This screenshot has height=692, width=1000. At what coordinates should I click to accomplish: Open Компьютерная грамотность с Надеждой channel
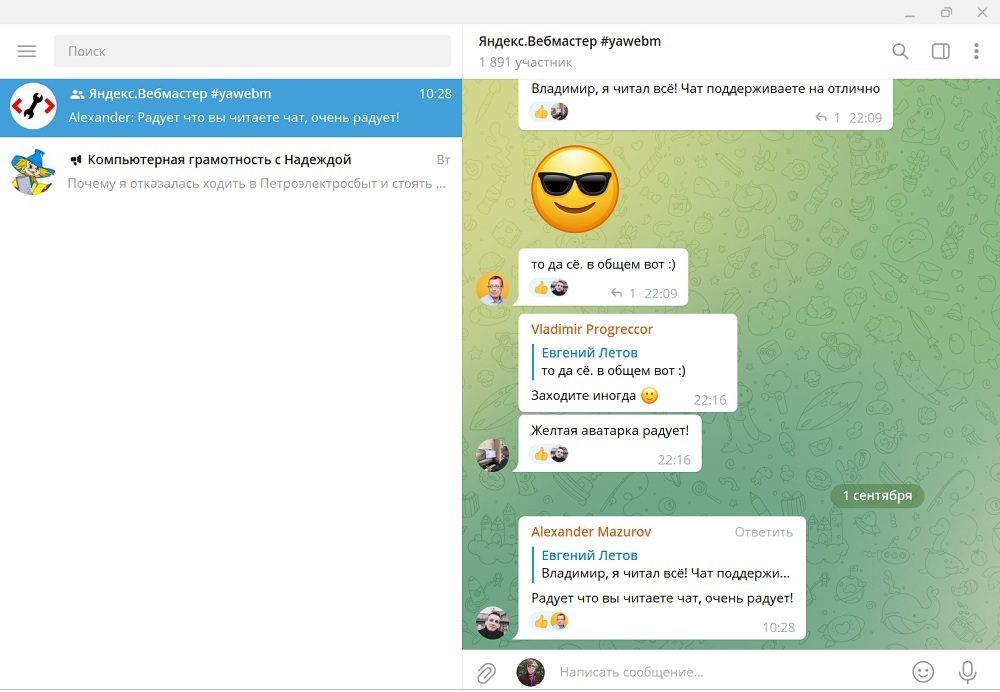231,172
